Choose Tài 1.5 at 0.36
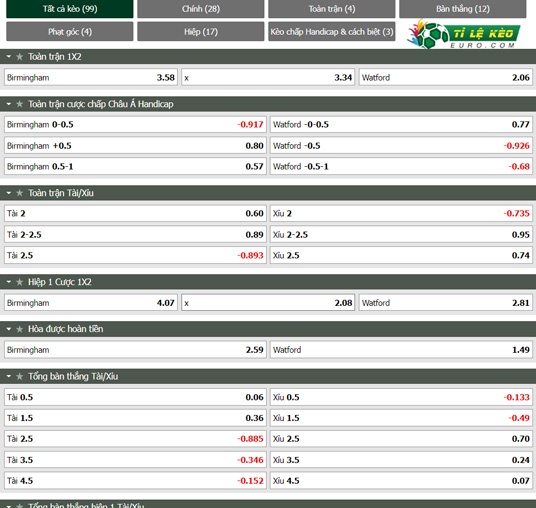Screen dimensions: 536x508 pos(135,418)
